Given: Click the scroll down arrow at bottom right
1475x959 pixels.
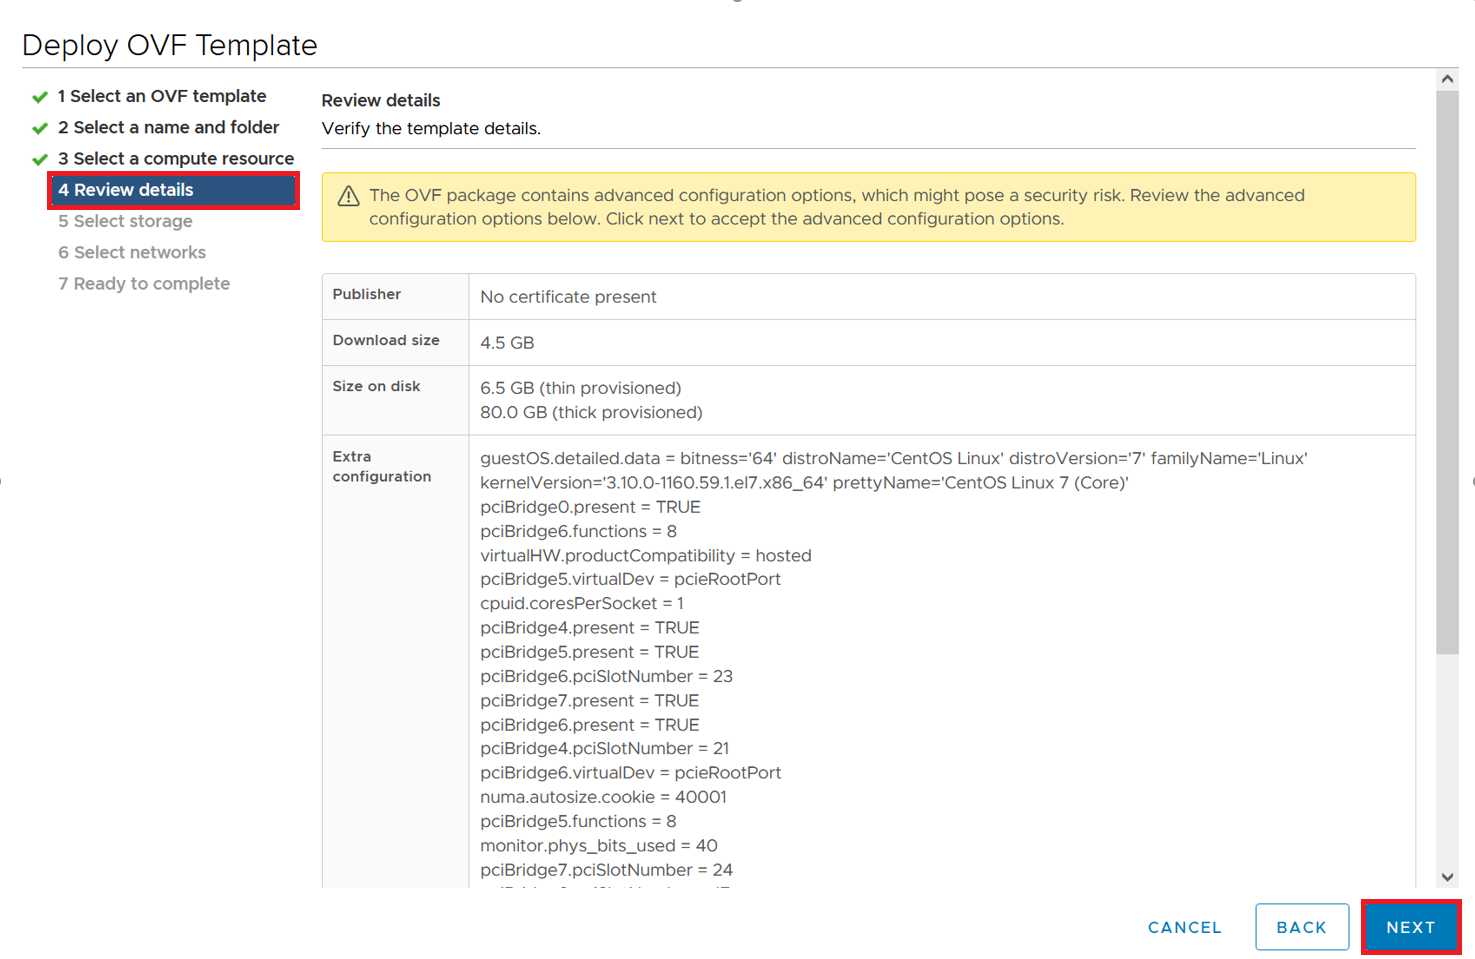Looking at the screenshot, I should point(1447,877).
